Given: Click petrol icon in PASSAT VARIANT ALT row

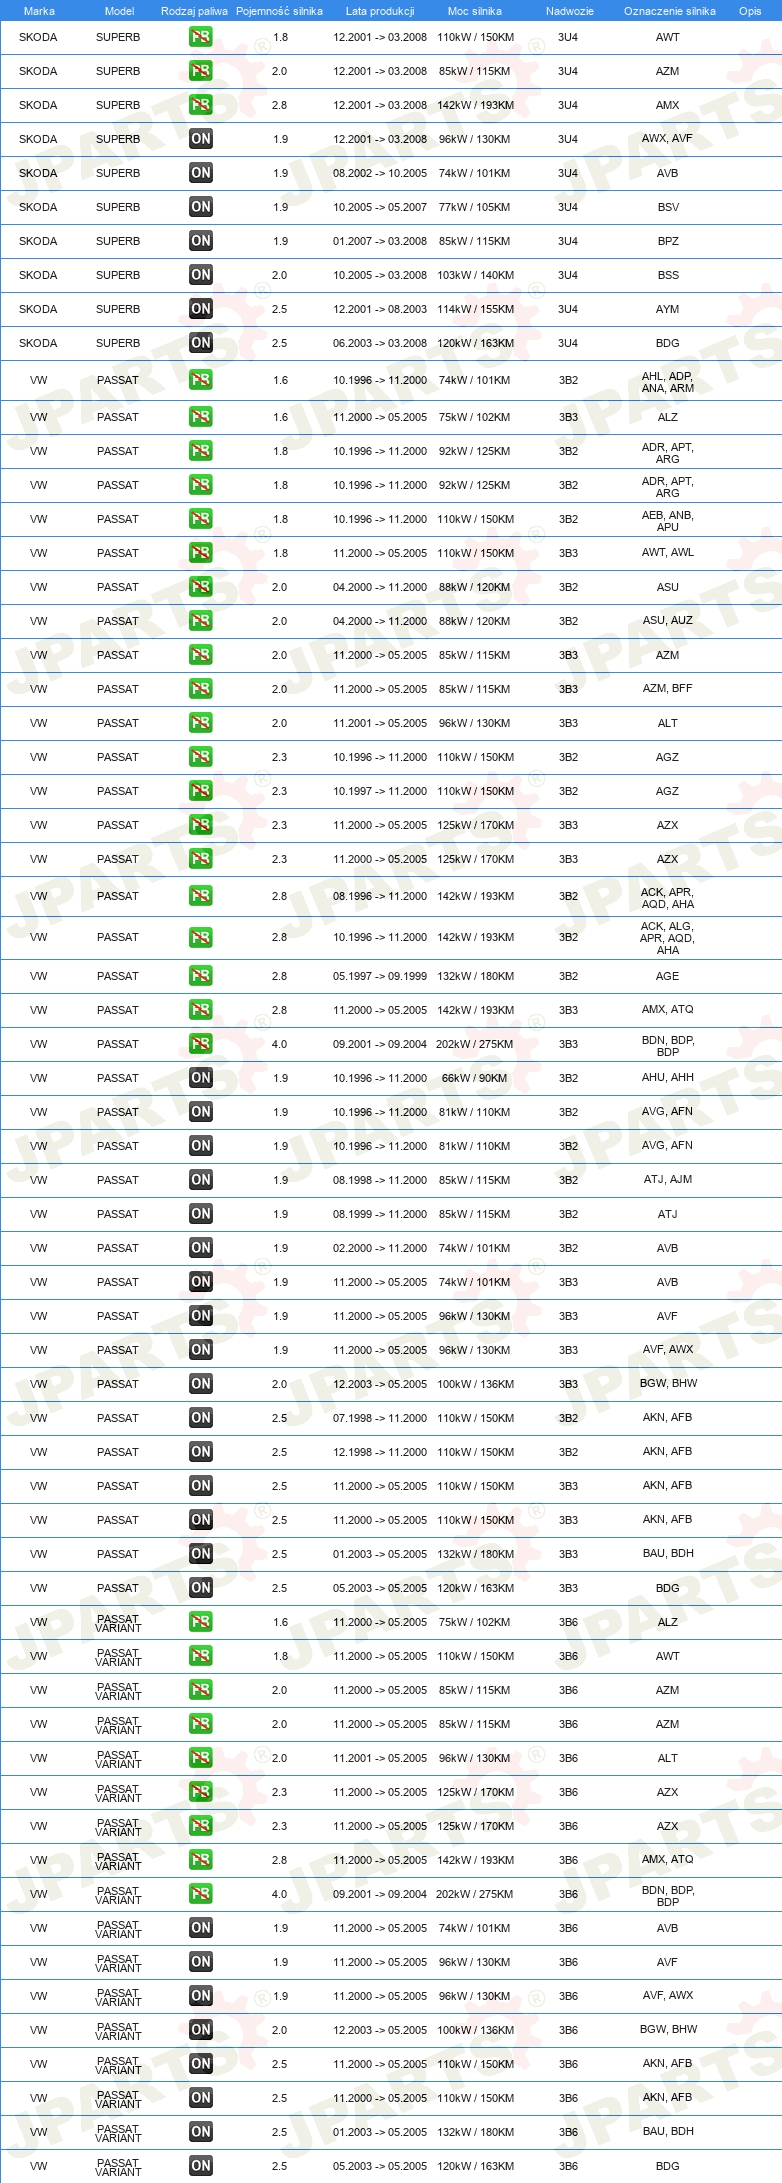Looking at the screenshot, I should [x=201, y=1758].
